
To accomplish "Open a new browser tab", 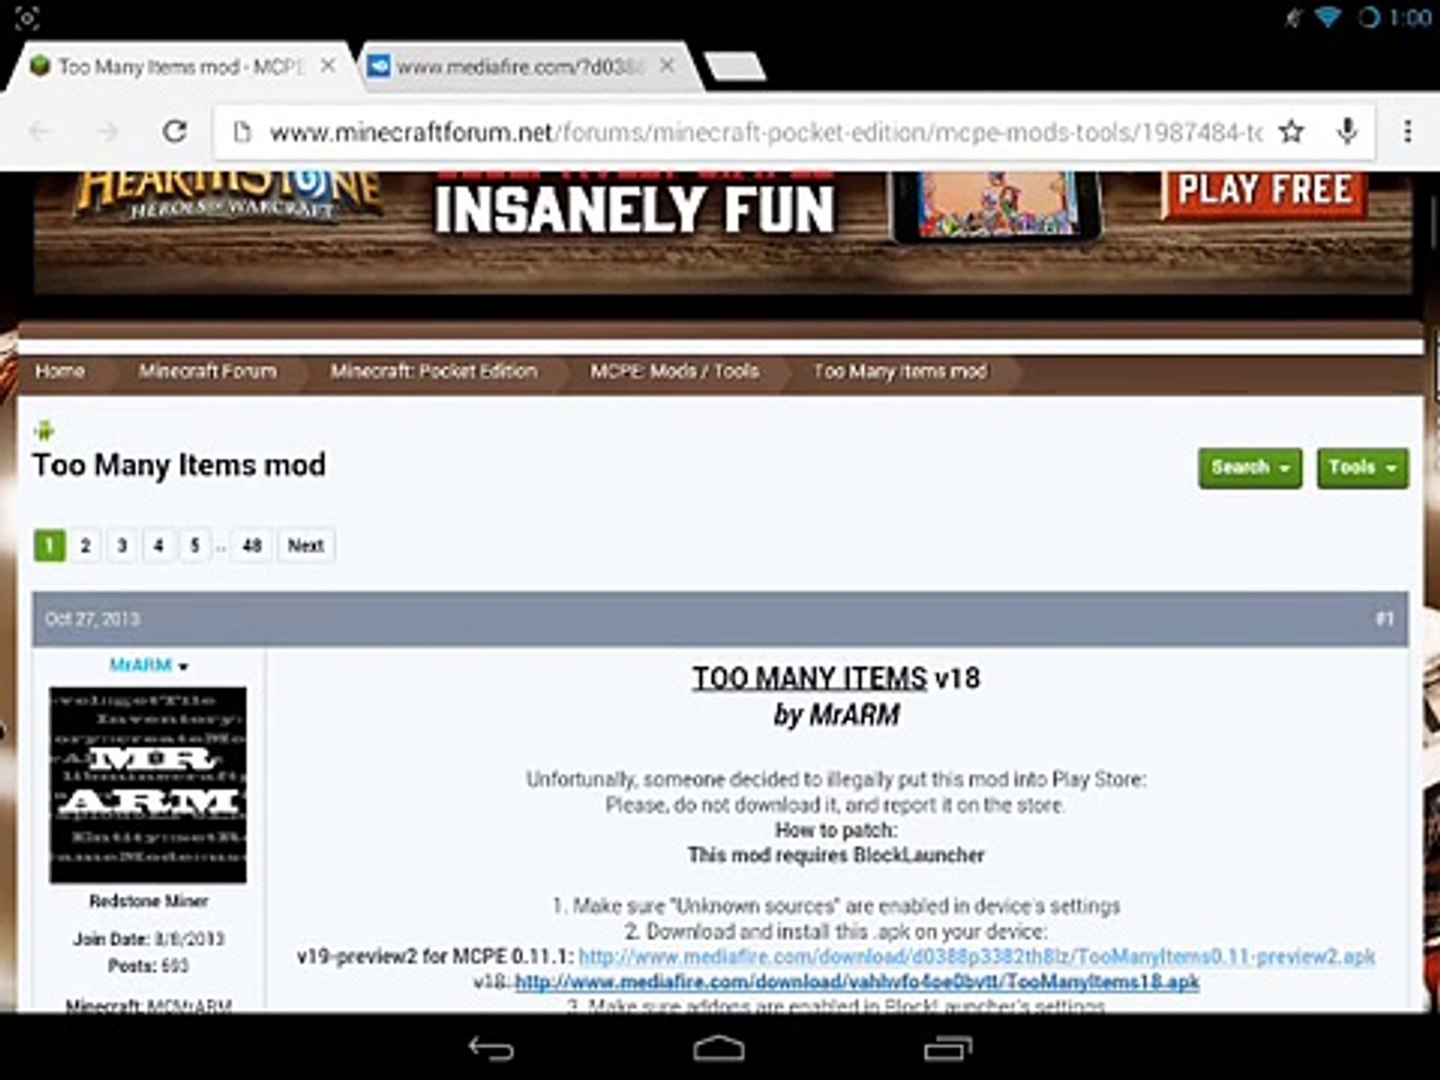I will point(736,66).
